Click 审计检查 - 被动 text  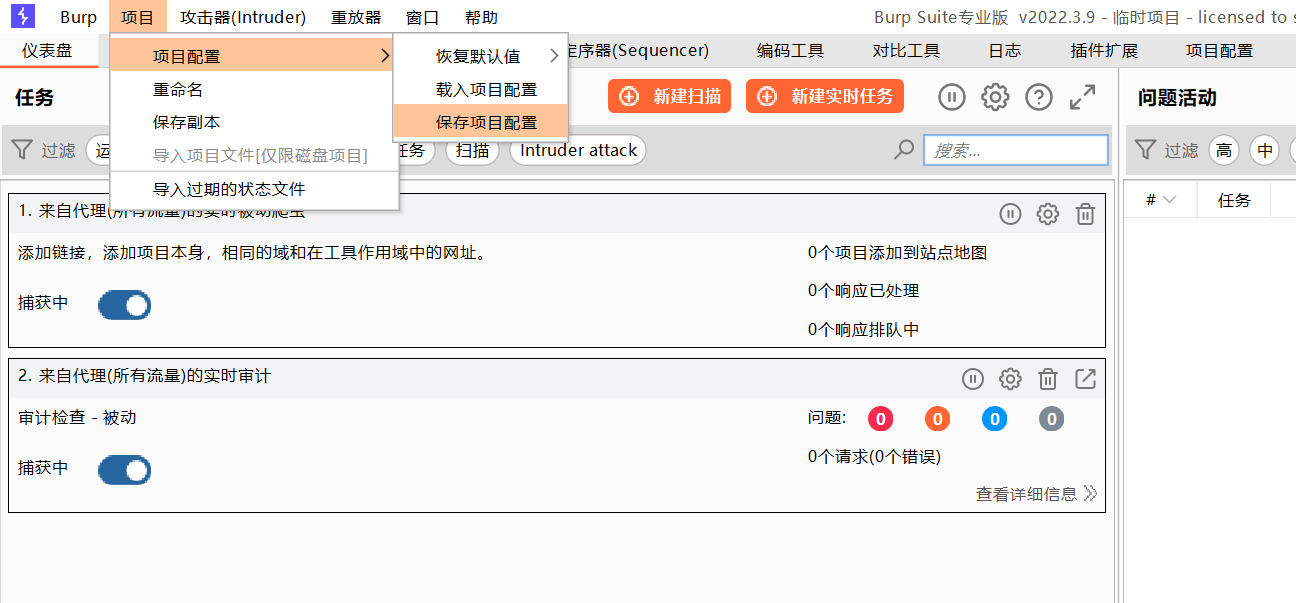tap(77, 418)
